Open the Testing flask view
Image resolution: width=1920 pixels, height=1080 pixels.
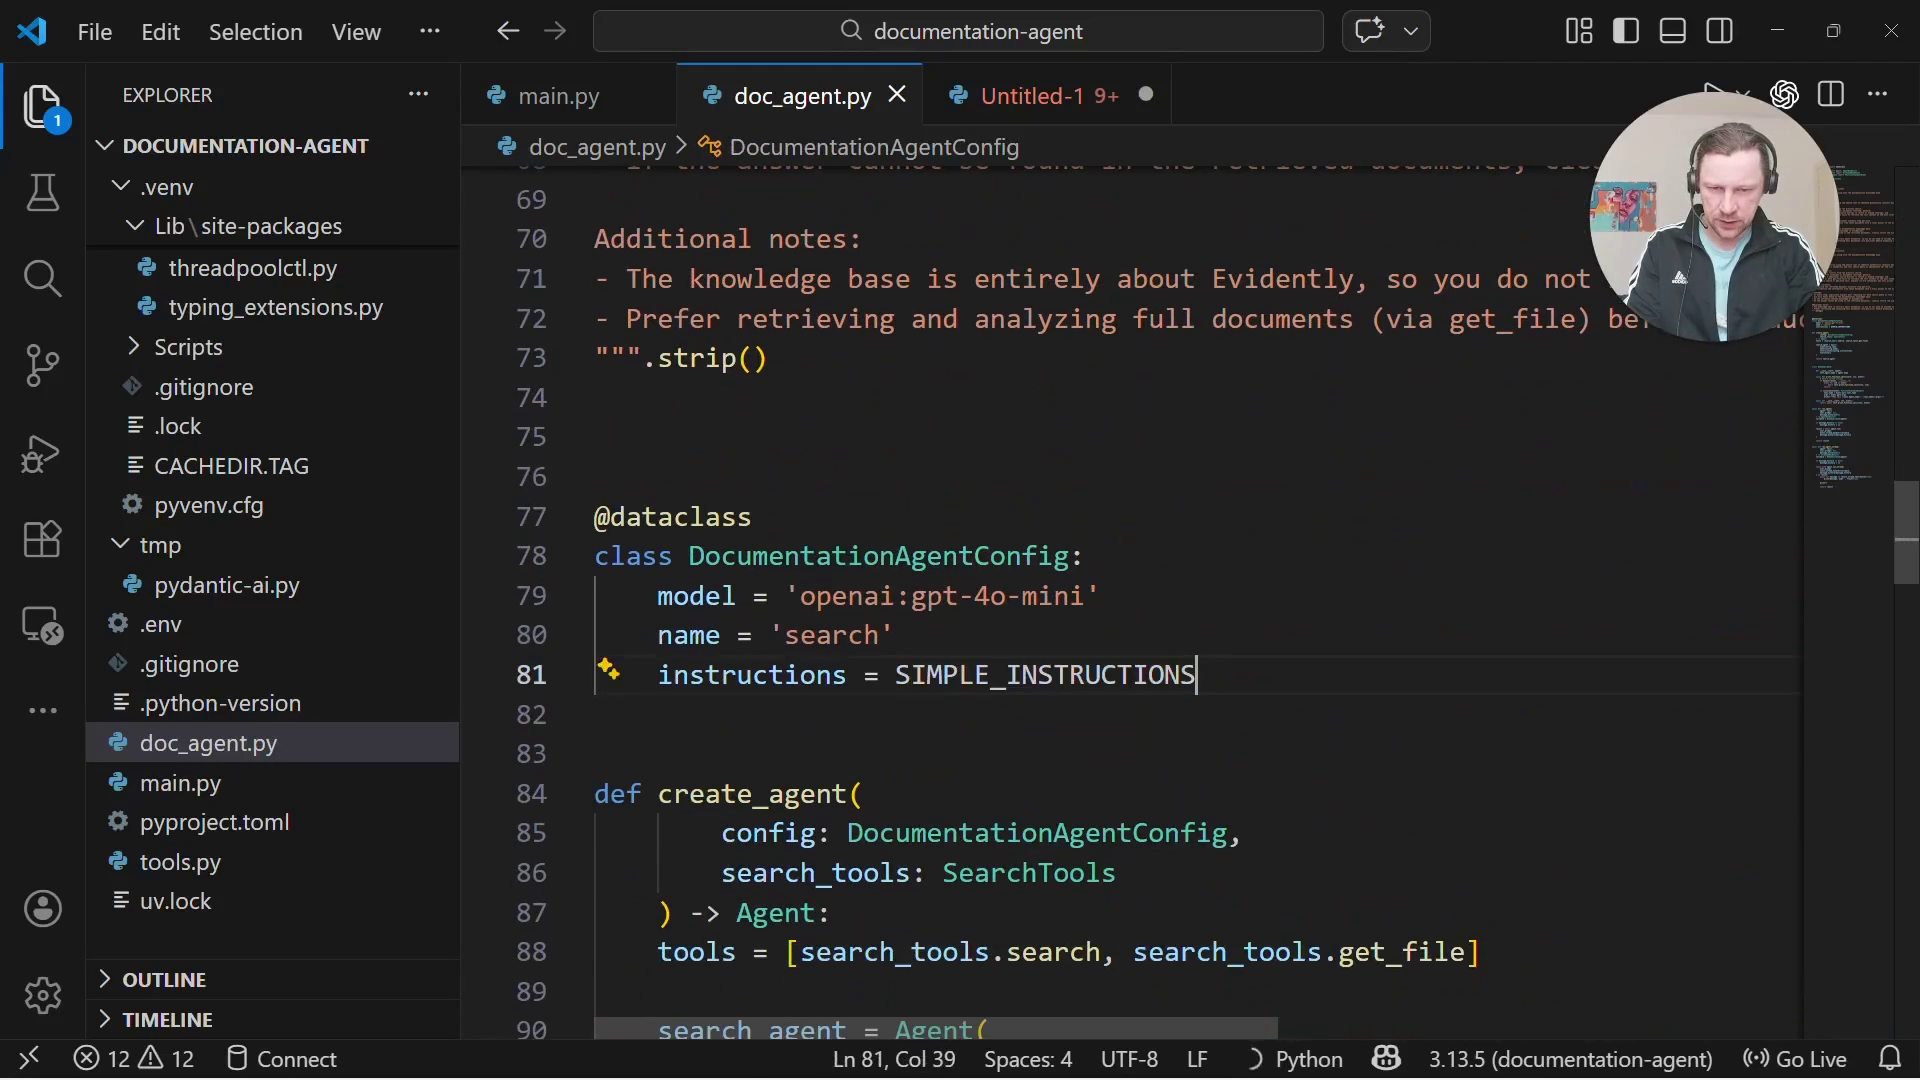pos(42,193)
